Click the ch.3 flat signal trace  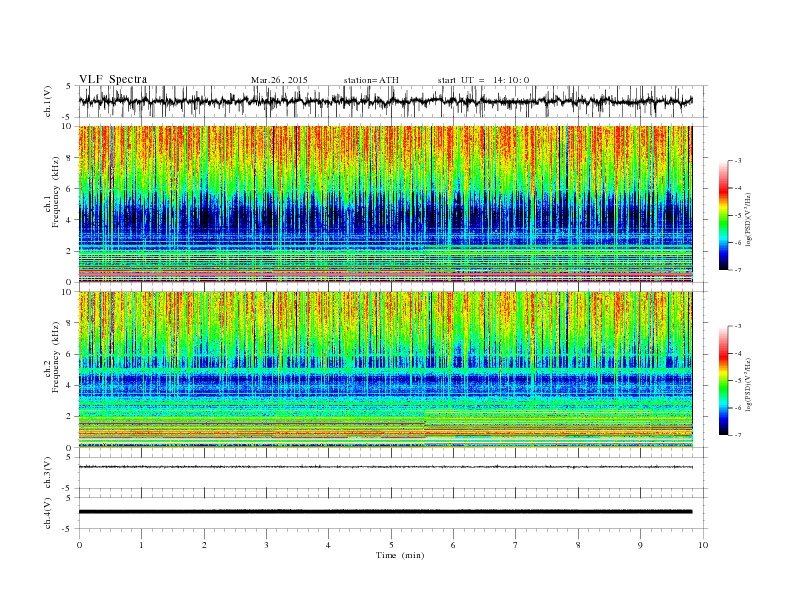385,467
